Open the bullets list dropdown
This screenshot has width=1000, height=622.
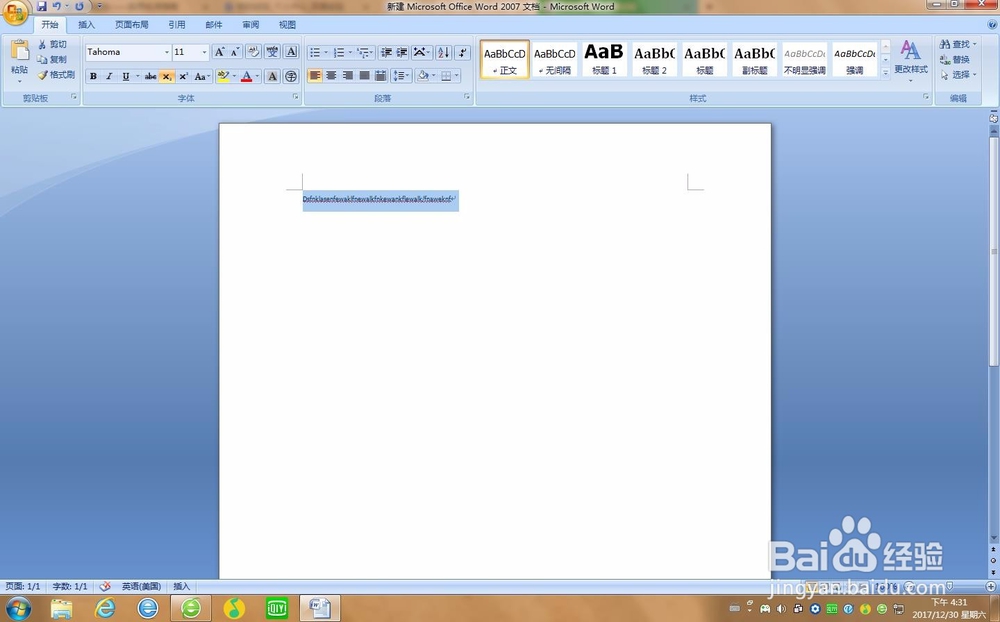(x=326, y=52)
